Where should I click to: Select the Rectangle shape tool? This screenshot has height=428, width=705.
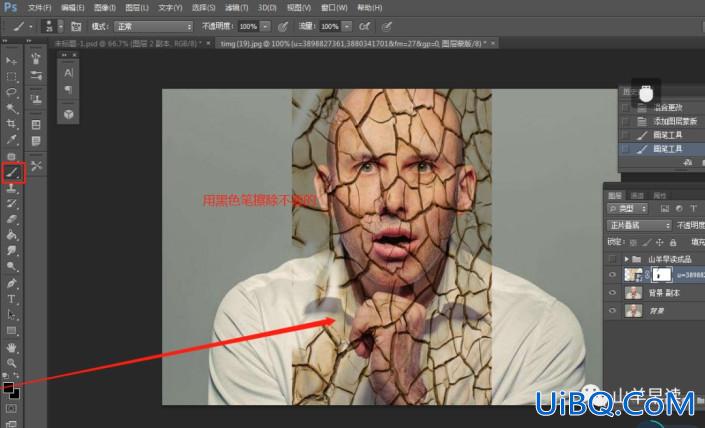click(x=11, y=331)
